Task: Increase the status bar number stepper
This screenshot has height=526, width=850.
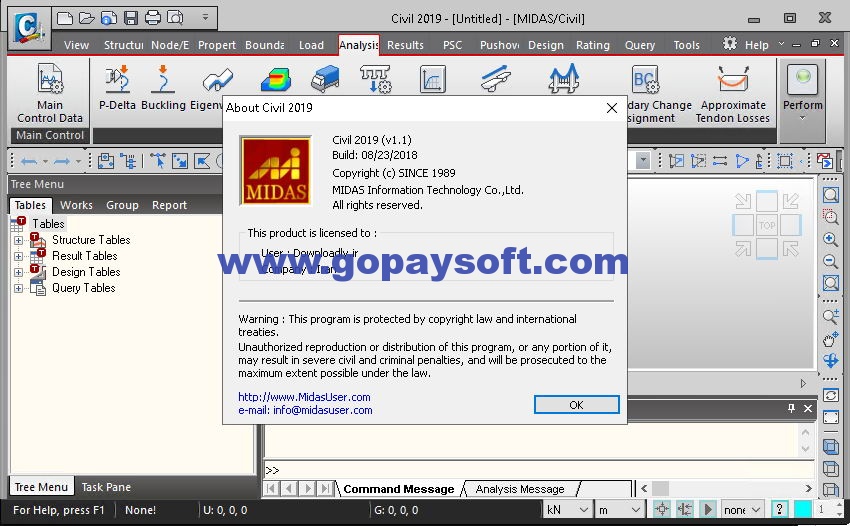Action: (840, 505)
